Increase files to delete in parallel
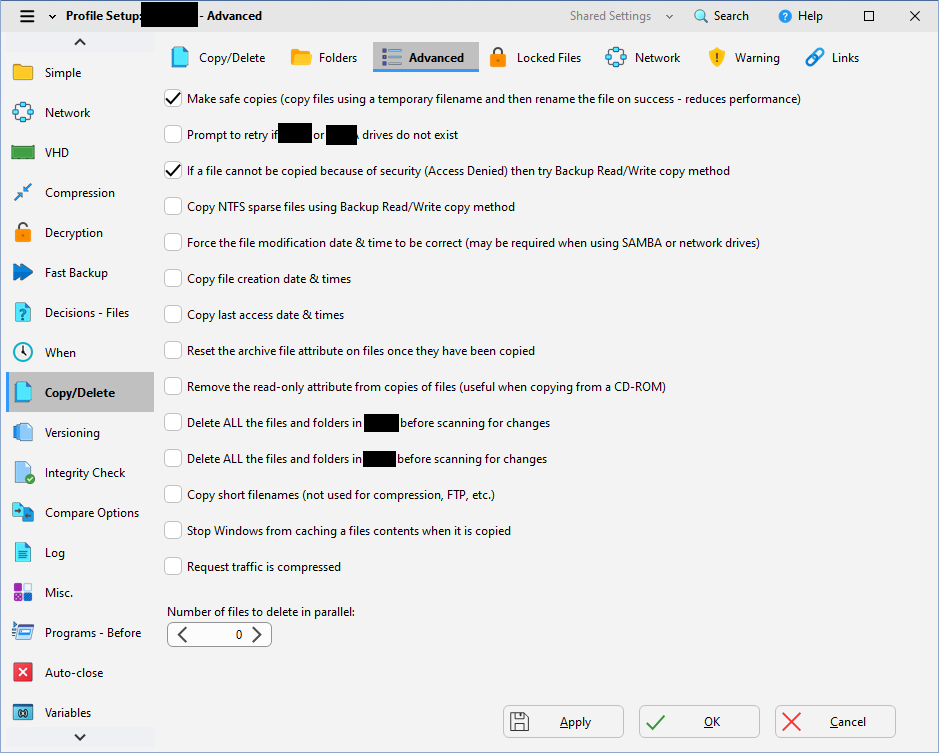 click(257, 634)
